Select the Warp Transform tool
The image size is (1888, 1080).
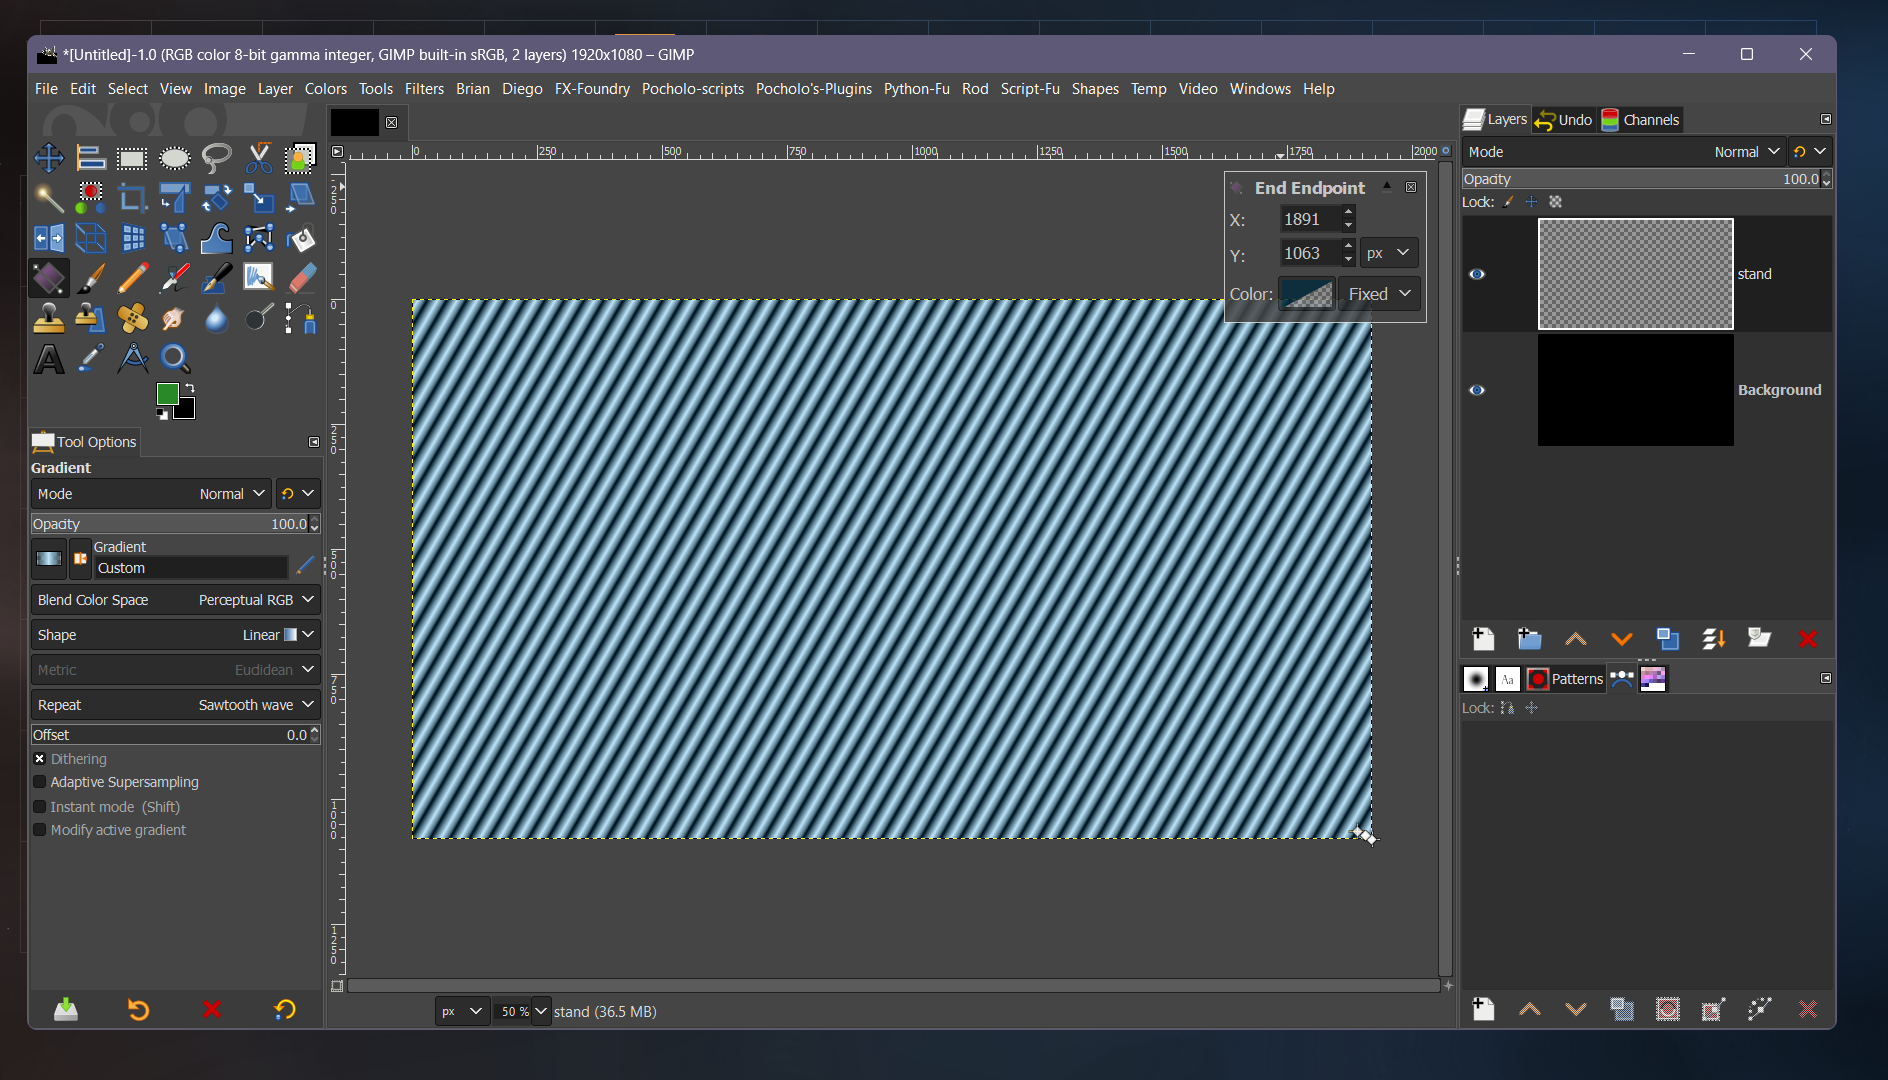click(x=216, y=238)
